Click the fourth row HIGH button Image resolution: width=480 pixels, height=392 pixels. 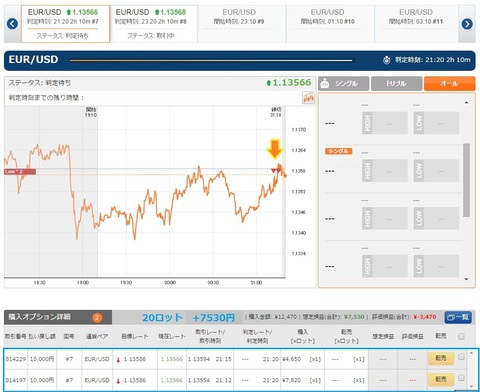[385, 266]
